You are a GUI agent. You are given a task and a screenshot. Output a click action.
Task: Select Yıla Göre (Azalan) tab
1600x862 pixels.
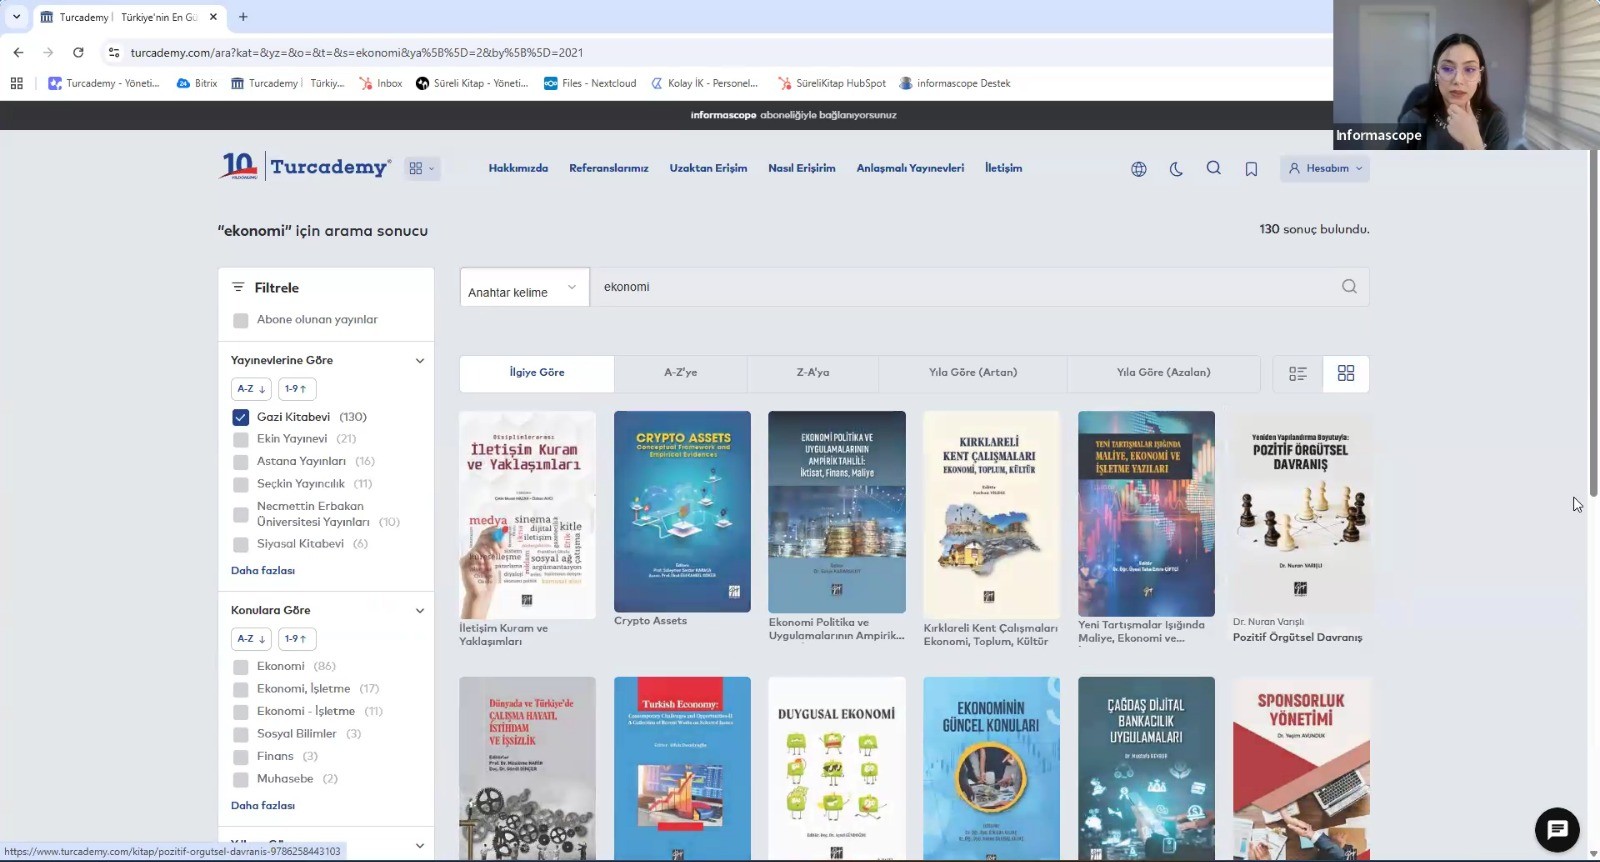(x=1164, y=373)
